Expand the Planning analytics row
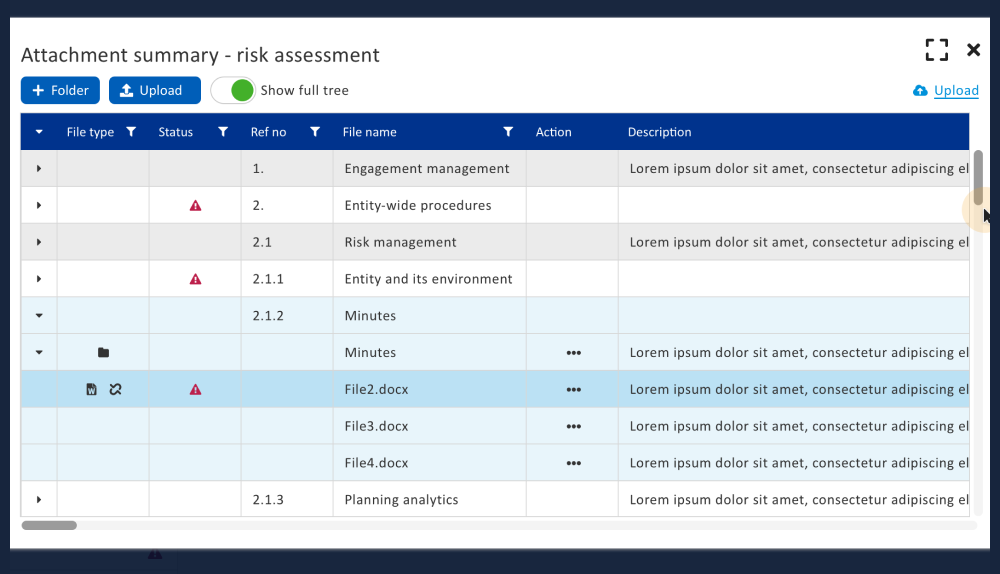 tap(39, 500)
